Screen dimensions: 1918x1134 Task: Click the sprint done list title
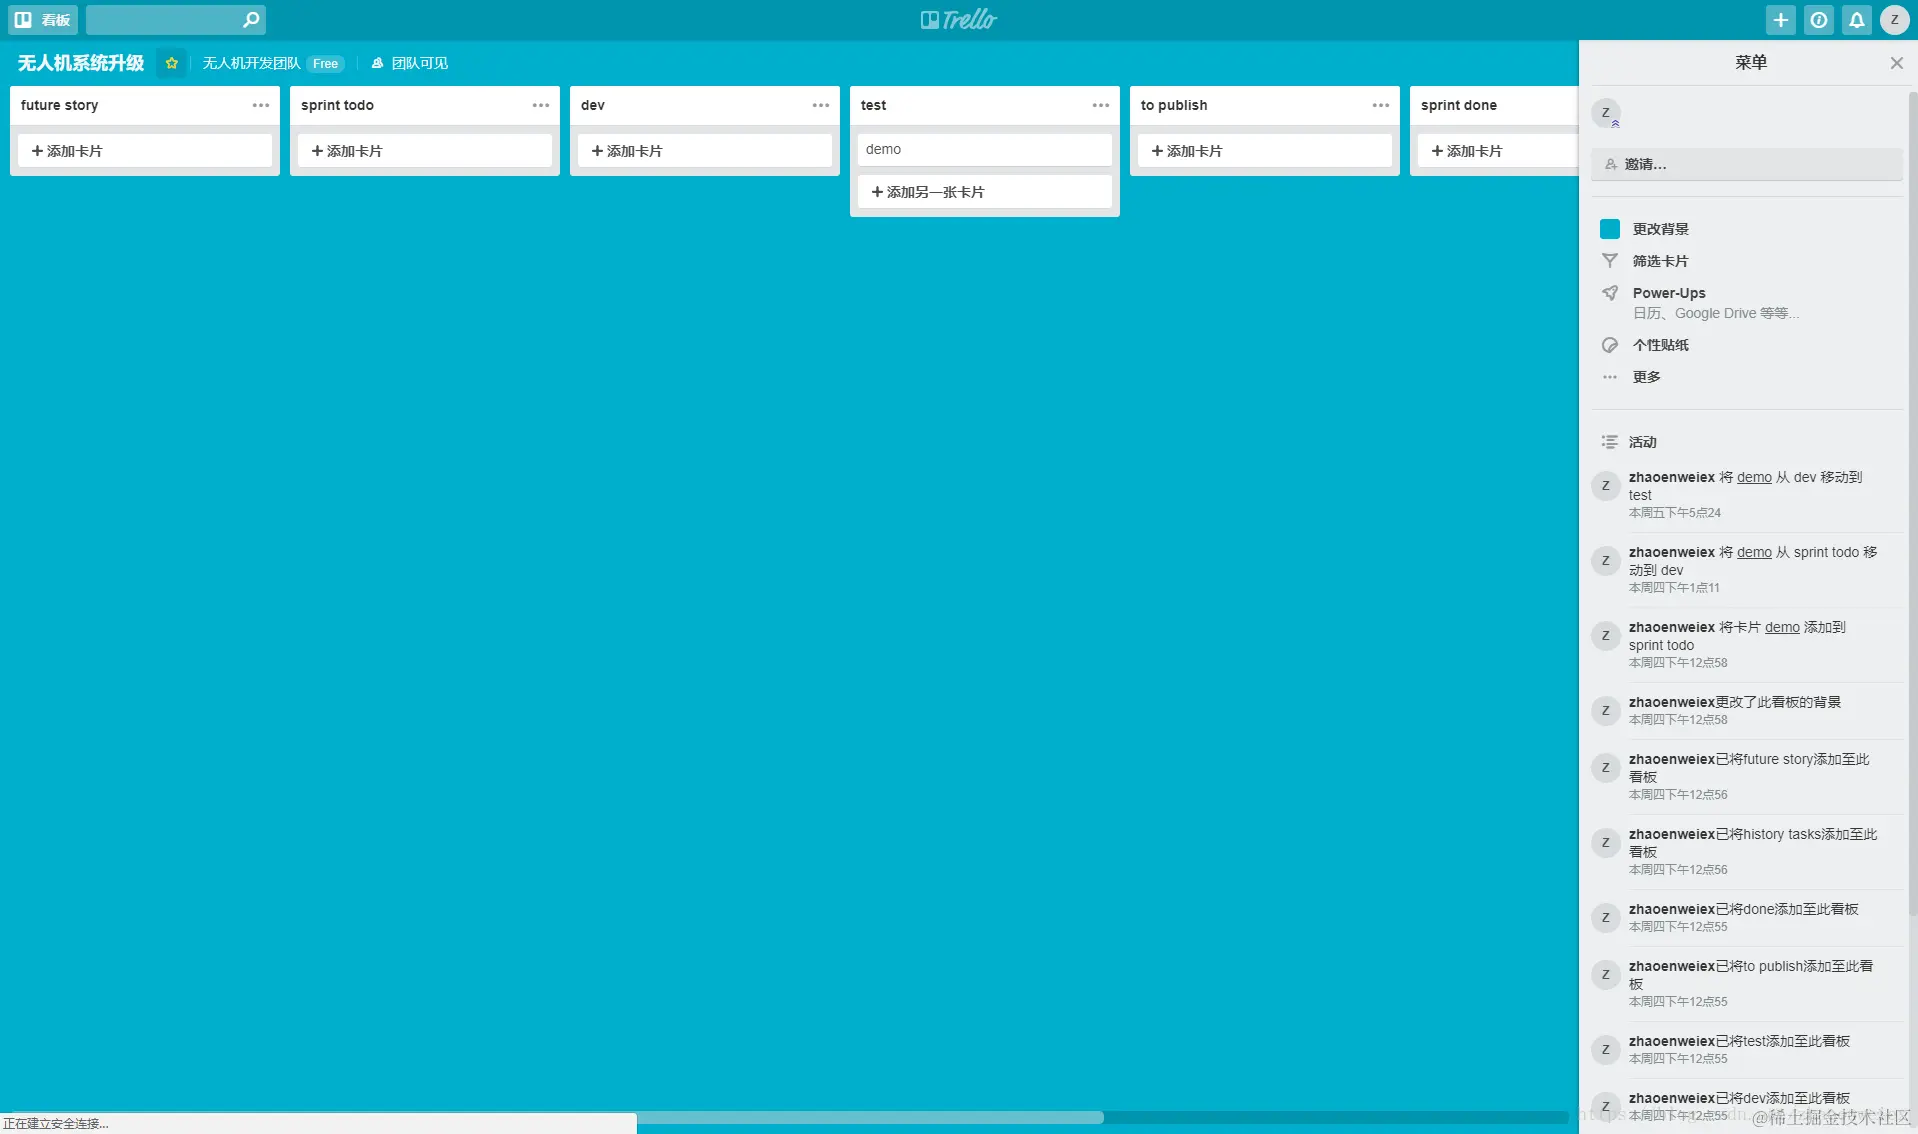click(1459, 105)
